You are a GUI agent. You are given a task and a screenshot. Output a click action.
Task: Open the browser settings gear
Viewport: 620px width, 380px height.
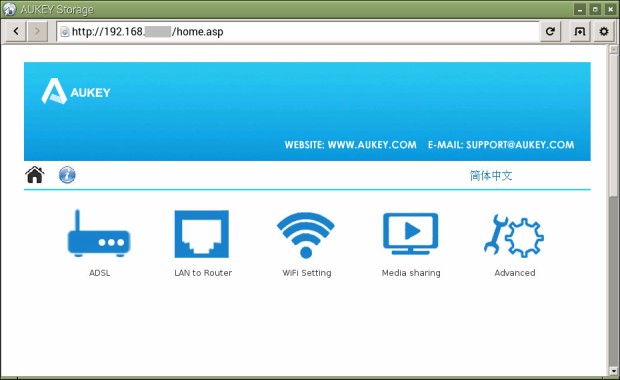point(604,31)
